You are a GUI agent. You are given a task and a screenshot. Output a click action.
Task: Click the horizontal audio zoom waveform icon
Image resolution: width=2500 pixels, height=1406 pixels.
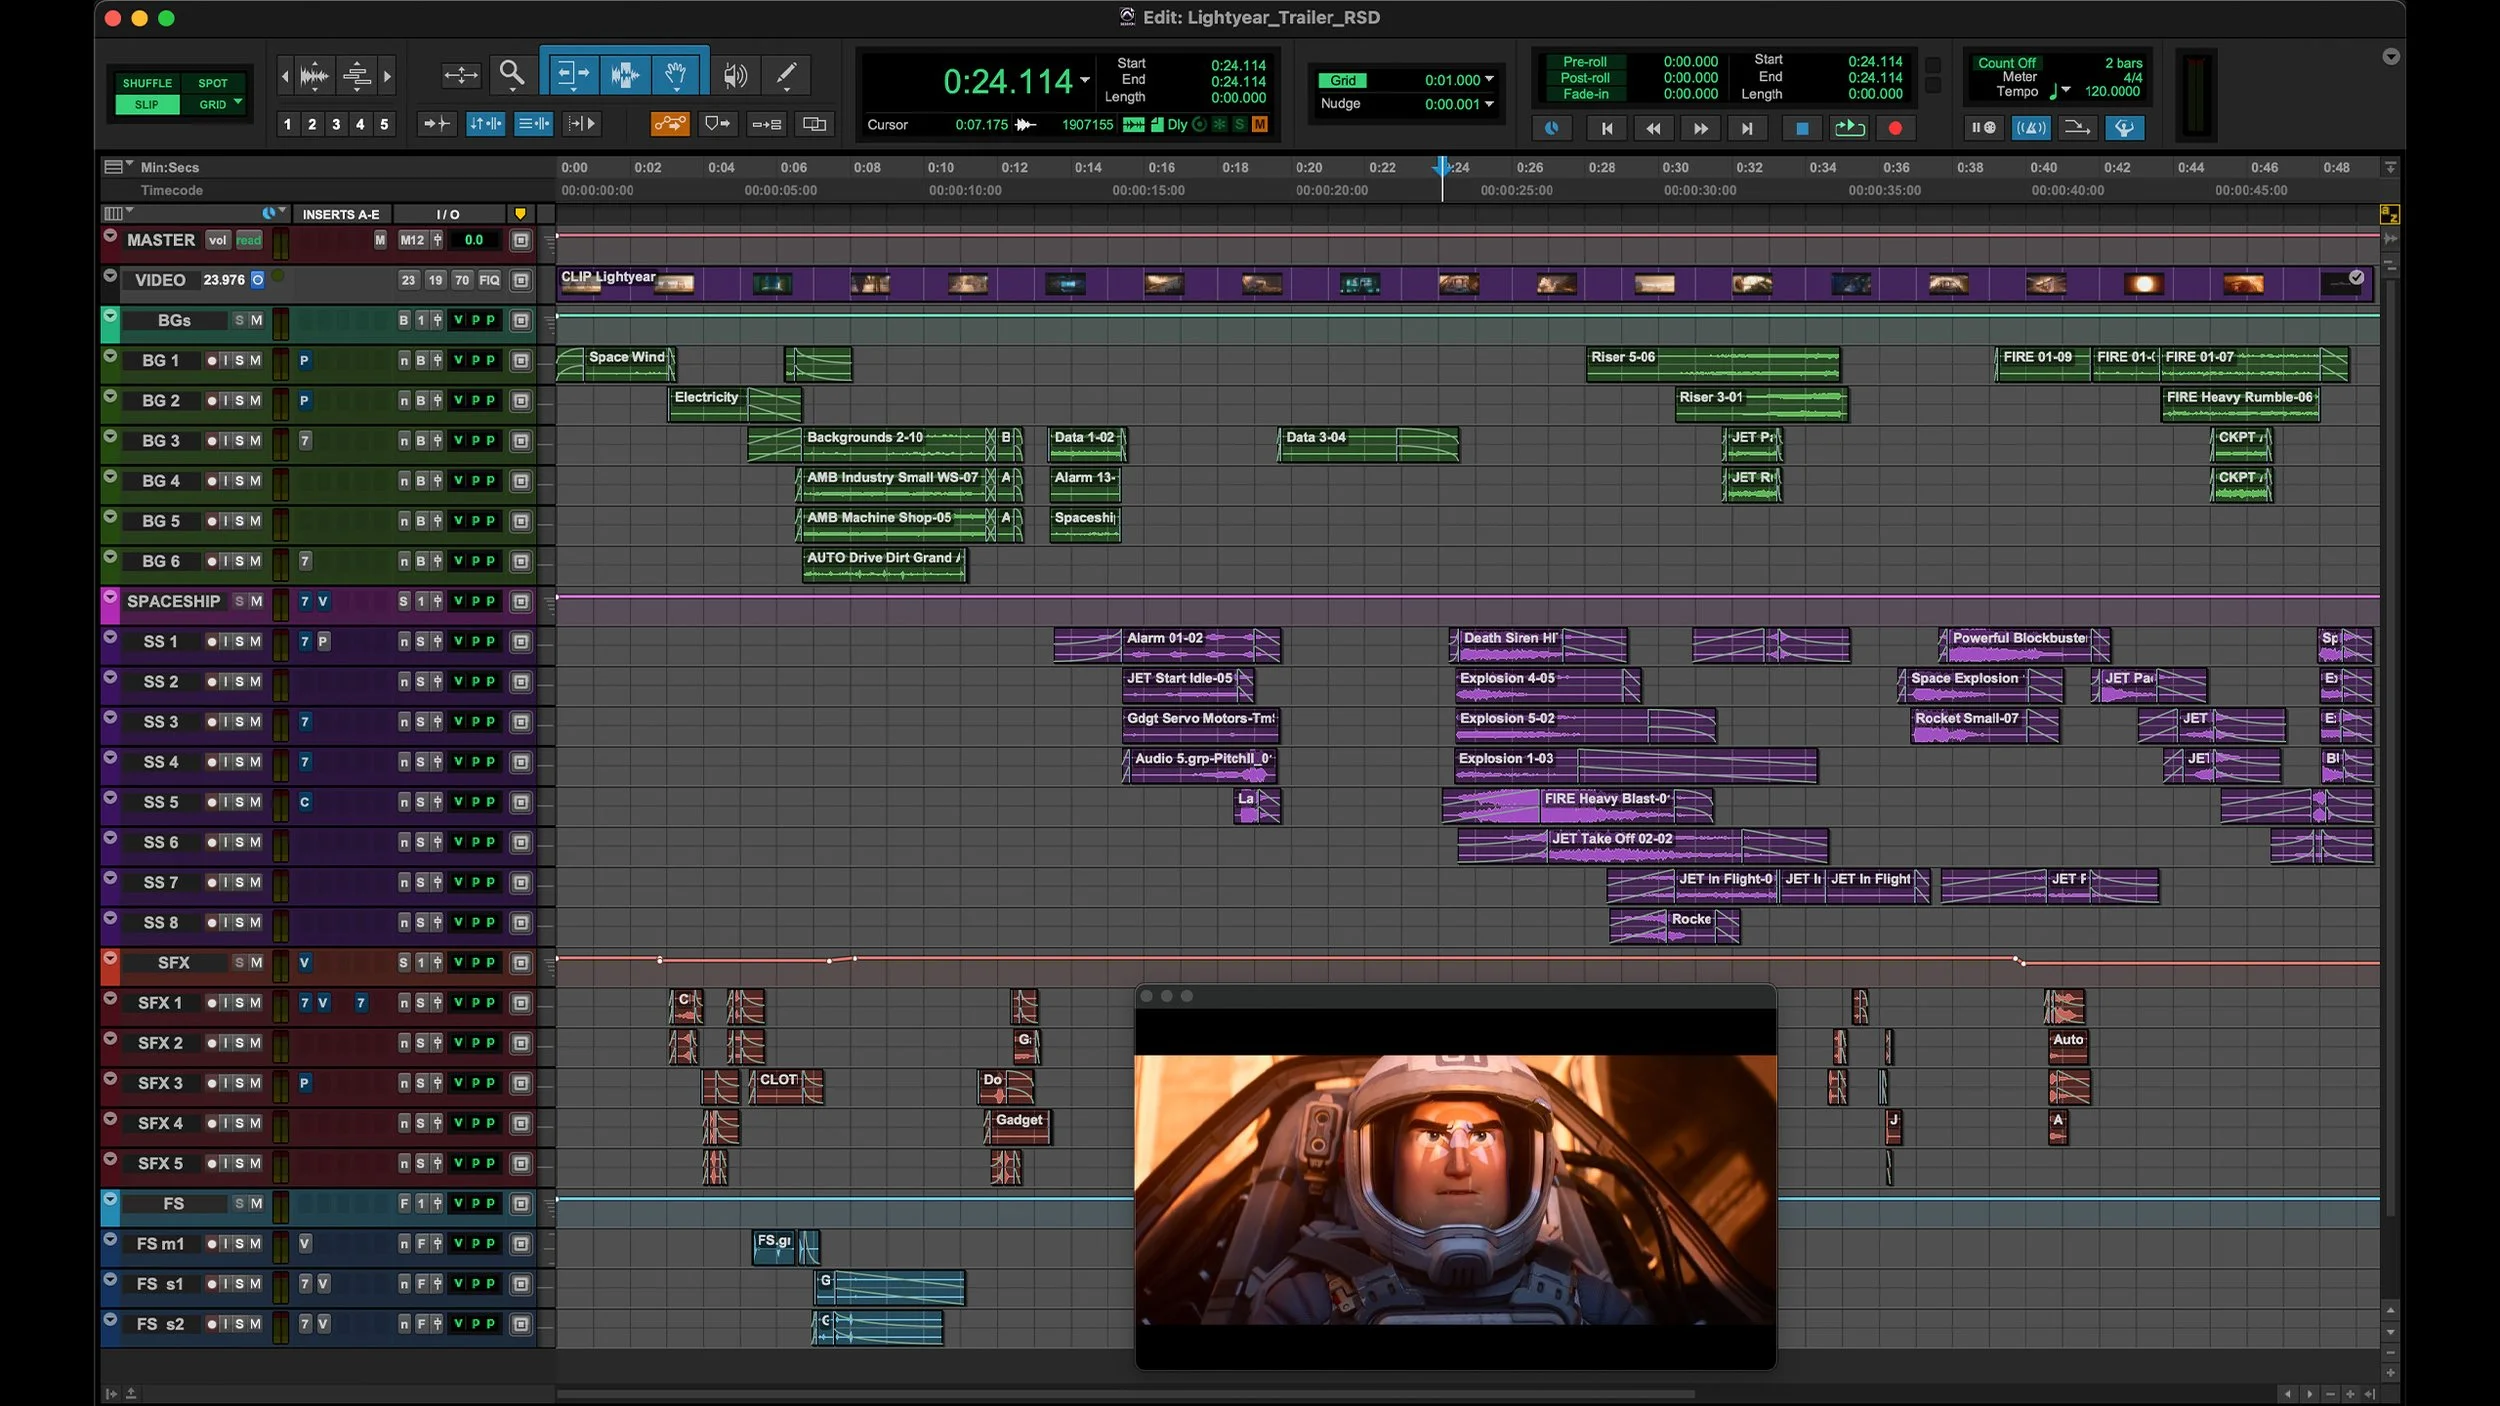coord(314,75)
